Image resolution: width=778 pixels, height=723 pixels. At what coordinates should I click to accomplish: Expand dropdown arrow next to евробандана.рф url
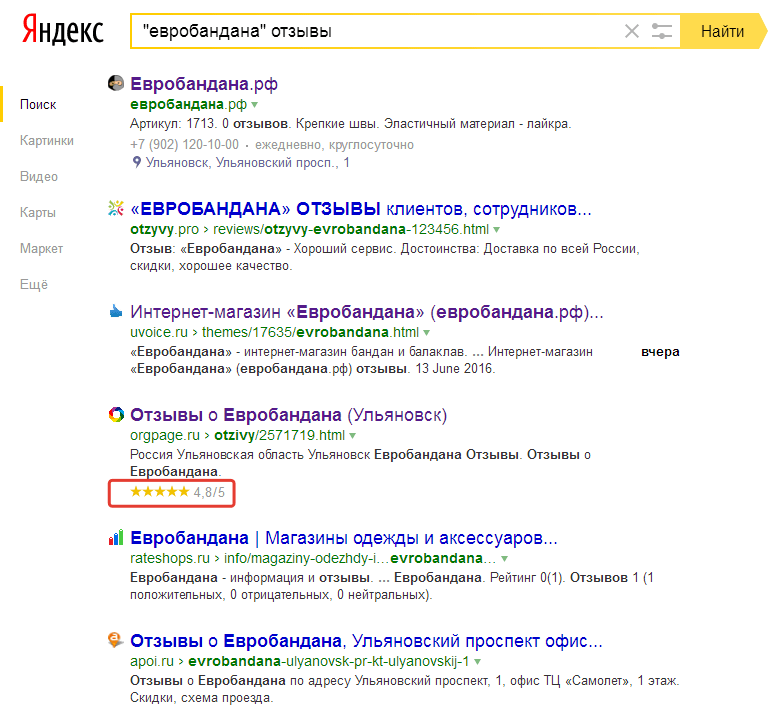click(x=255, y=105)
